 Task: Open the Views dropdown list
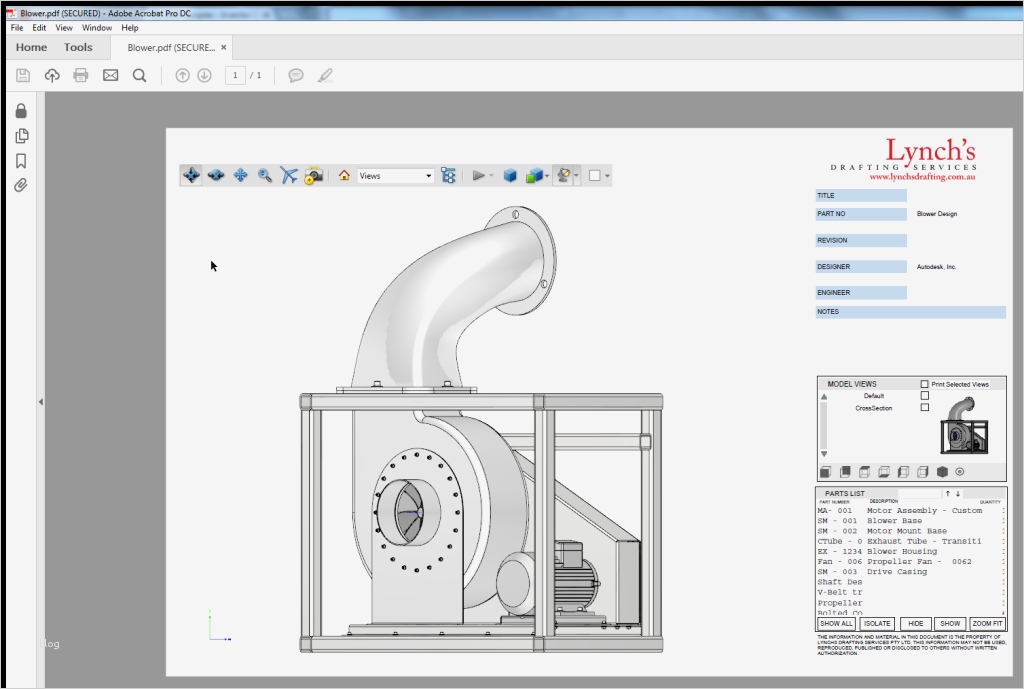tap(396, 176)
